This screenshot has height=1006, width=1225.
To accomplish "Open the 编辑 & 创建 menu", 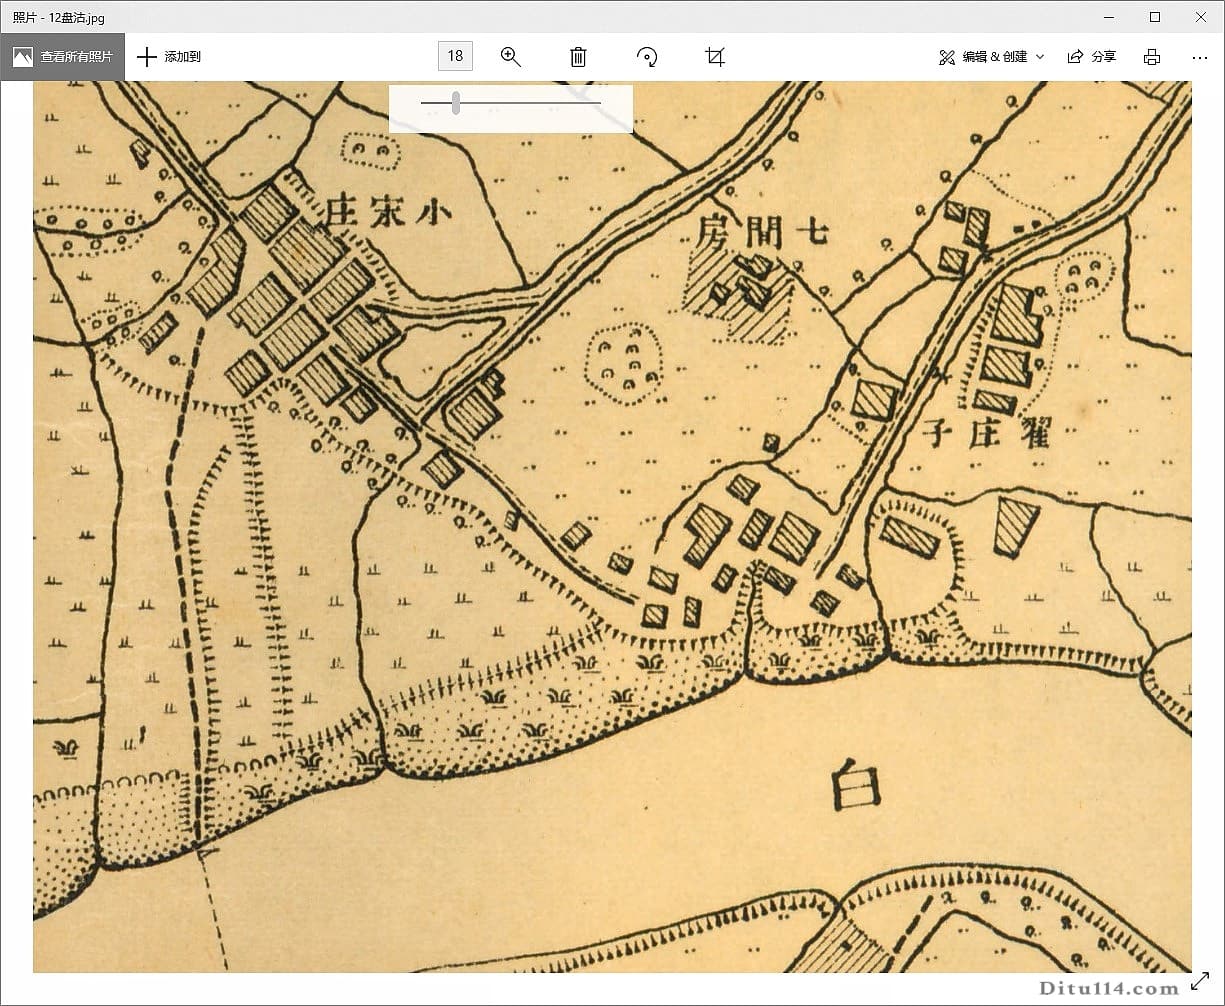I will 995,57.
